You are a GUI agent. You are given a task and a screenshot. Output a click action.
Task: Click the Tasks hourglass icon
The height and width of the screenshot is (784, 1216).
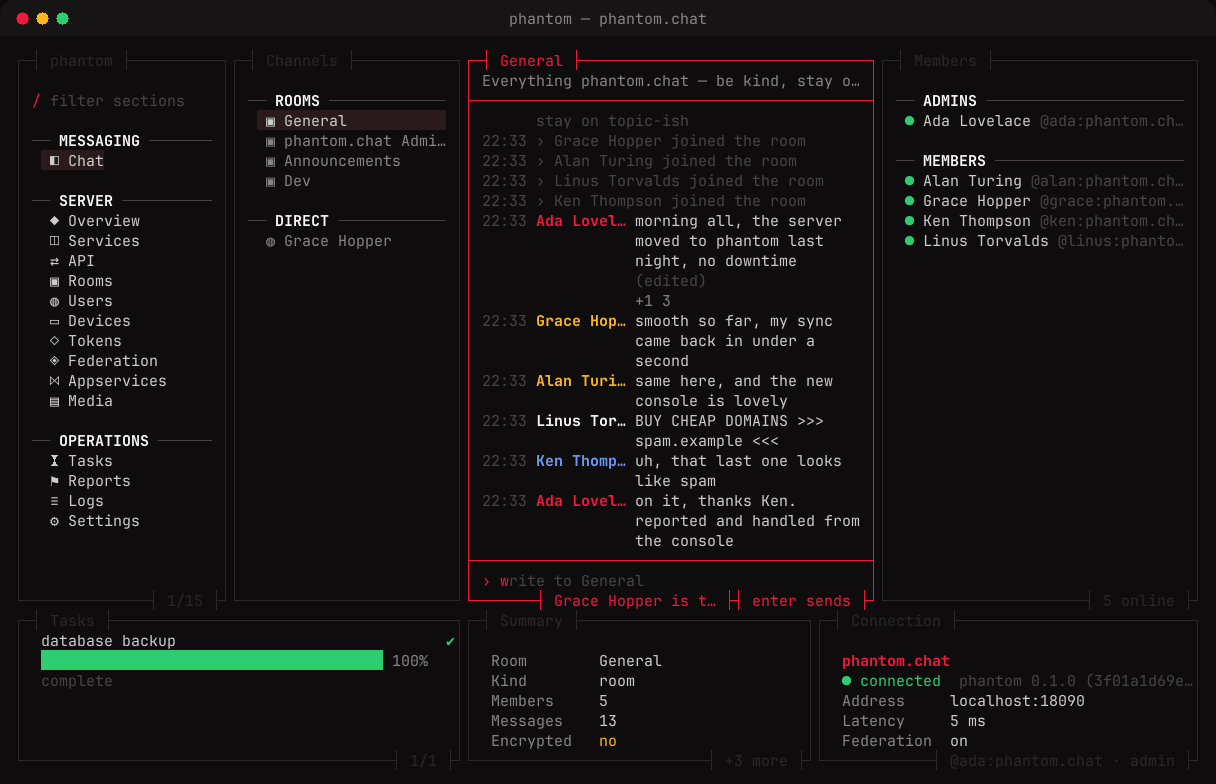pyautogui.click(x=54, y=461)
